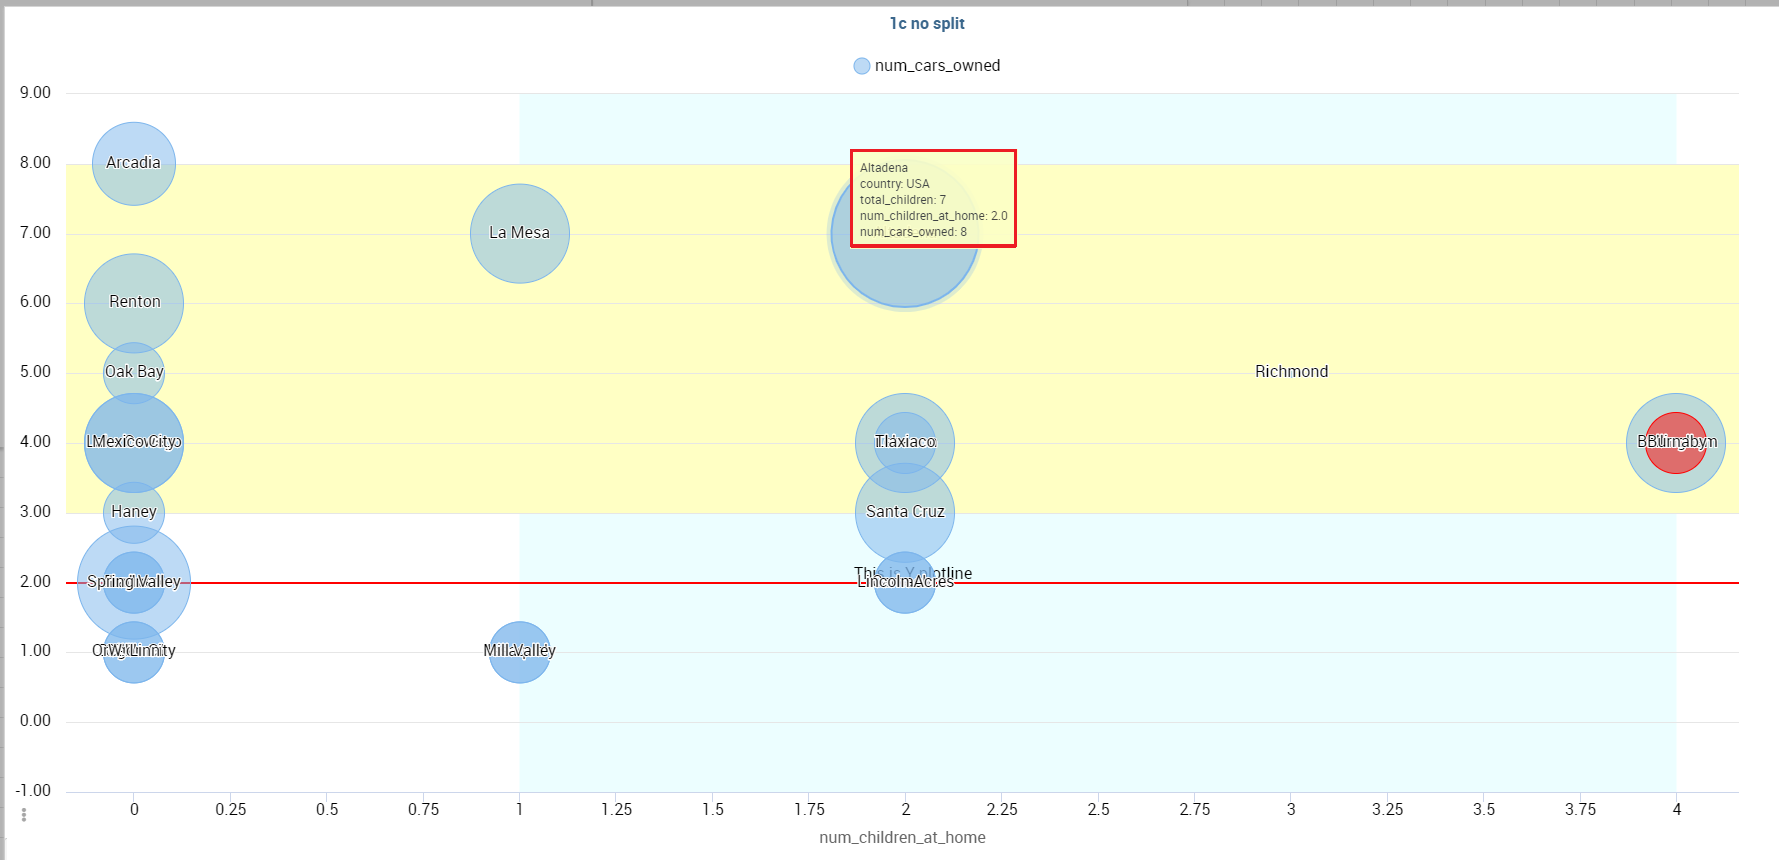The height and width of the screenshot is (862, 1782).
Task: Click the num_children_at_home axis title
Action: (x=903, y=838)
